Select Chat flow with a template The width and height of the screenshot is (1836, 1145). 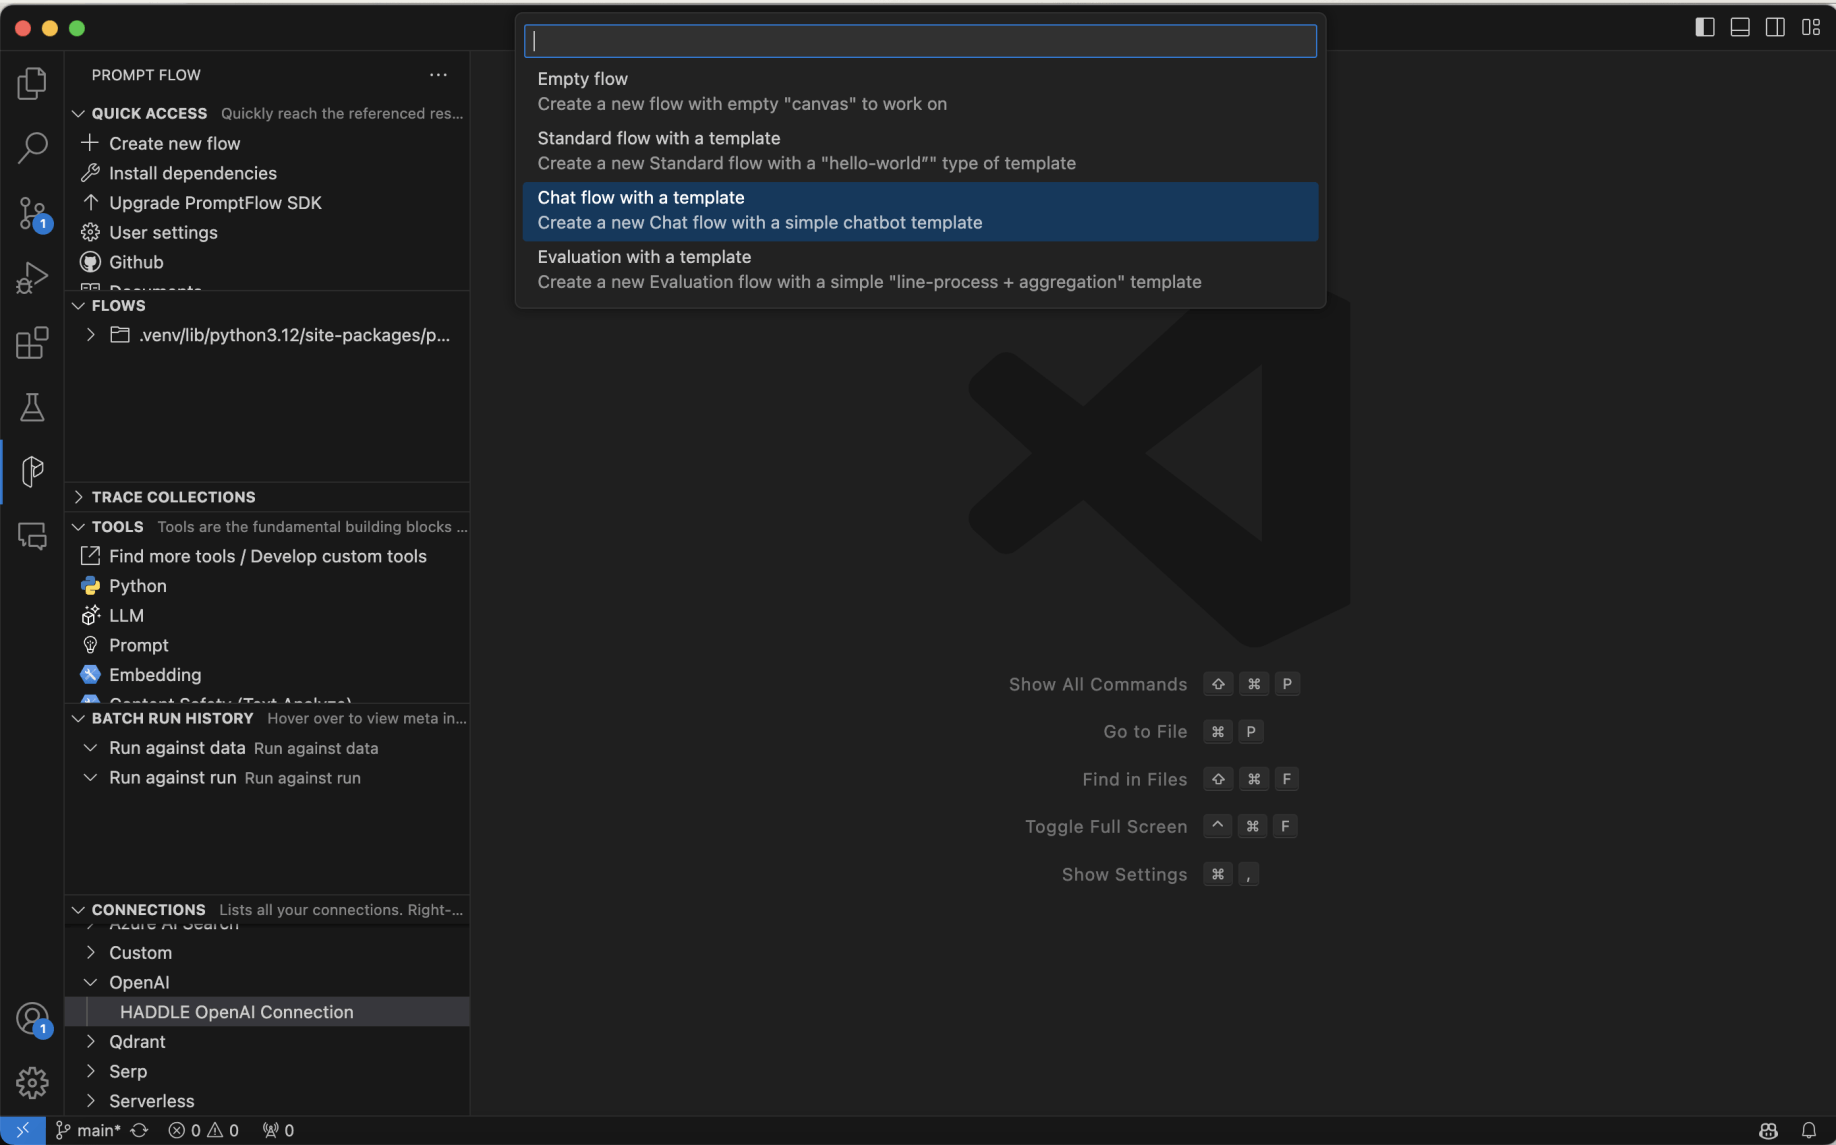919,210
